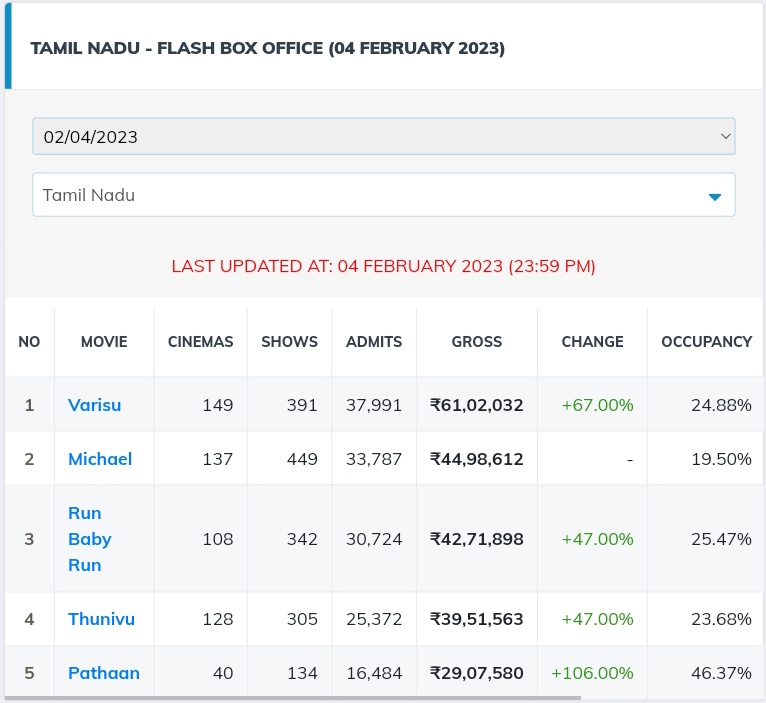Click Varisu cinemas count 149
766x703 pixels.
tap(218, 405)
